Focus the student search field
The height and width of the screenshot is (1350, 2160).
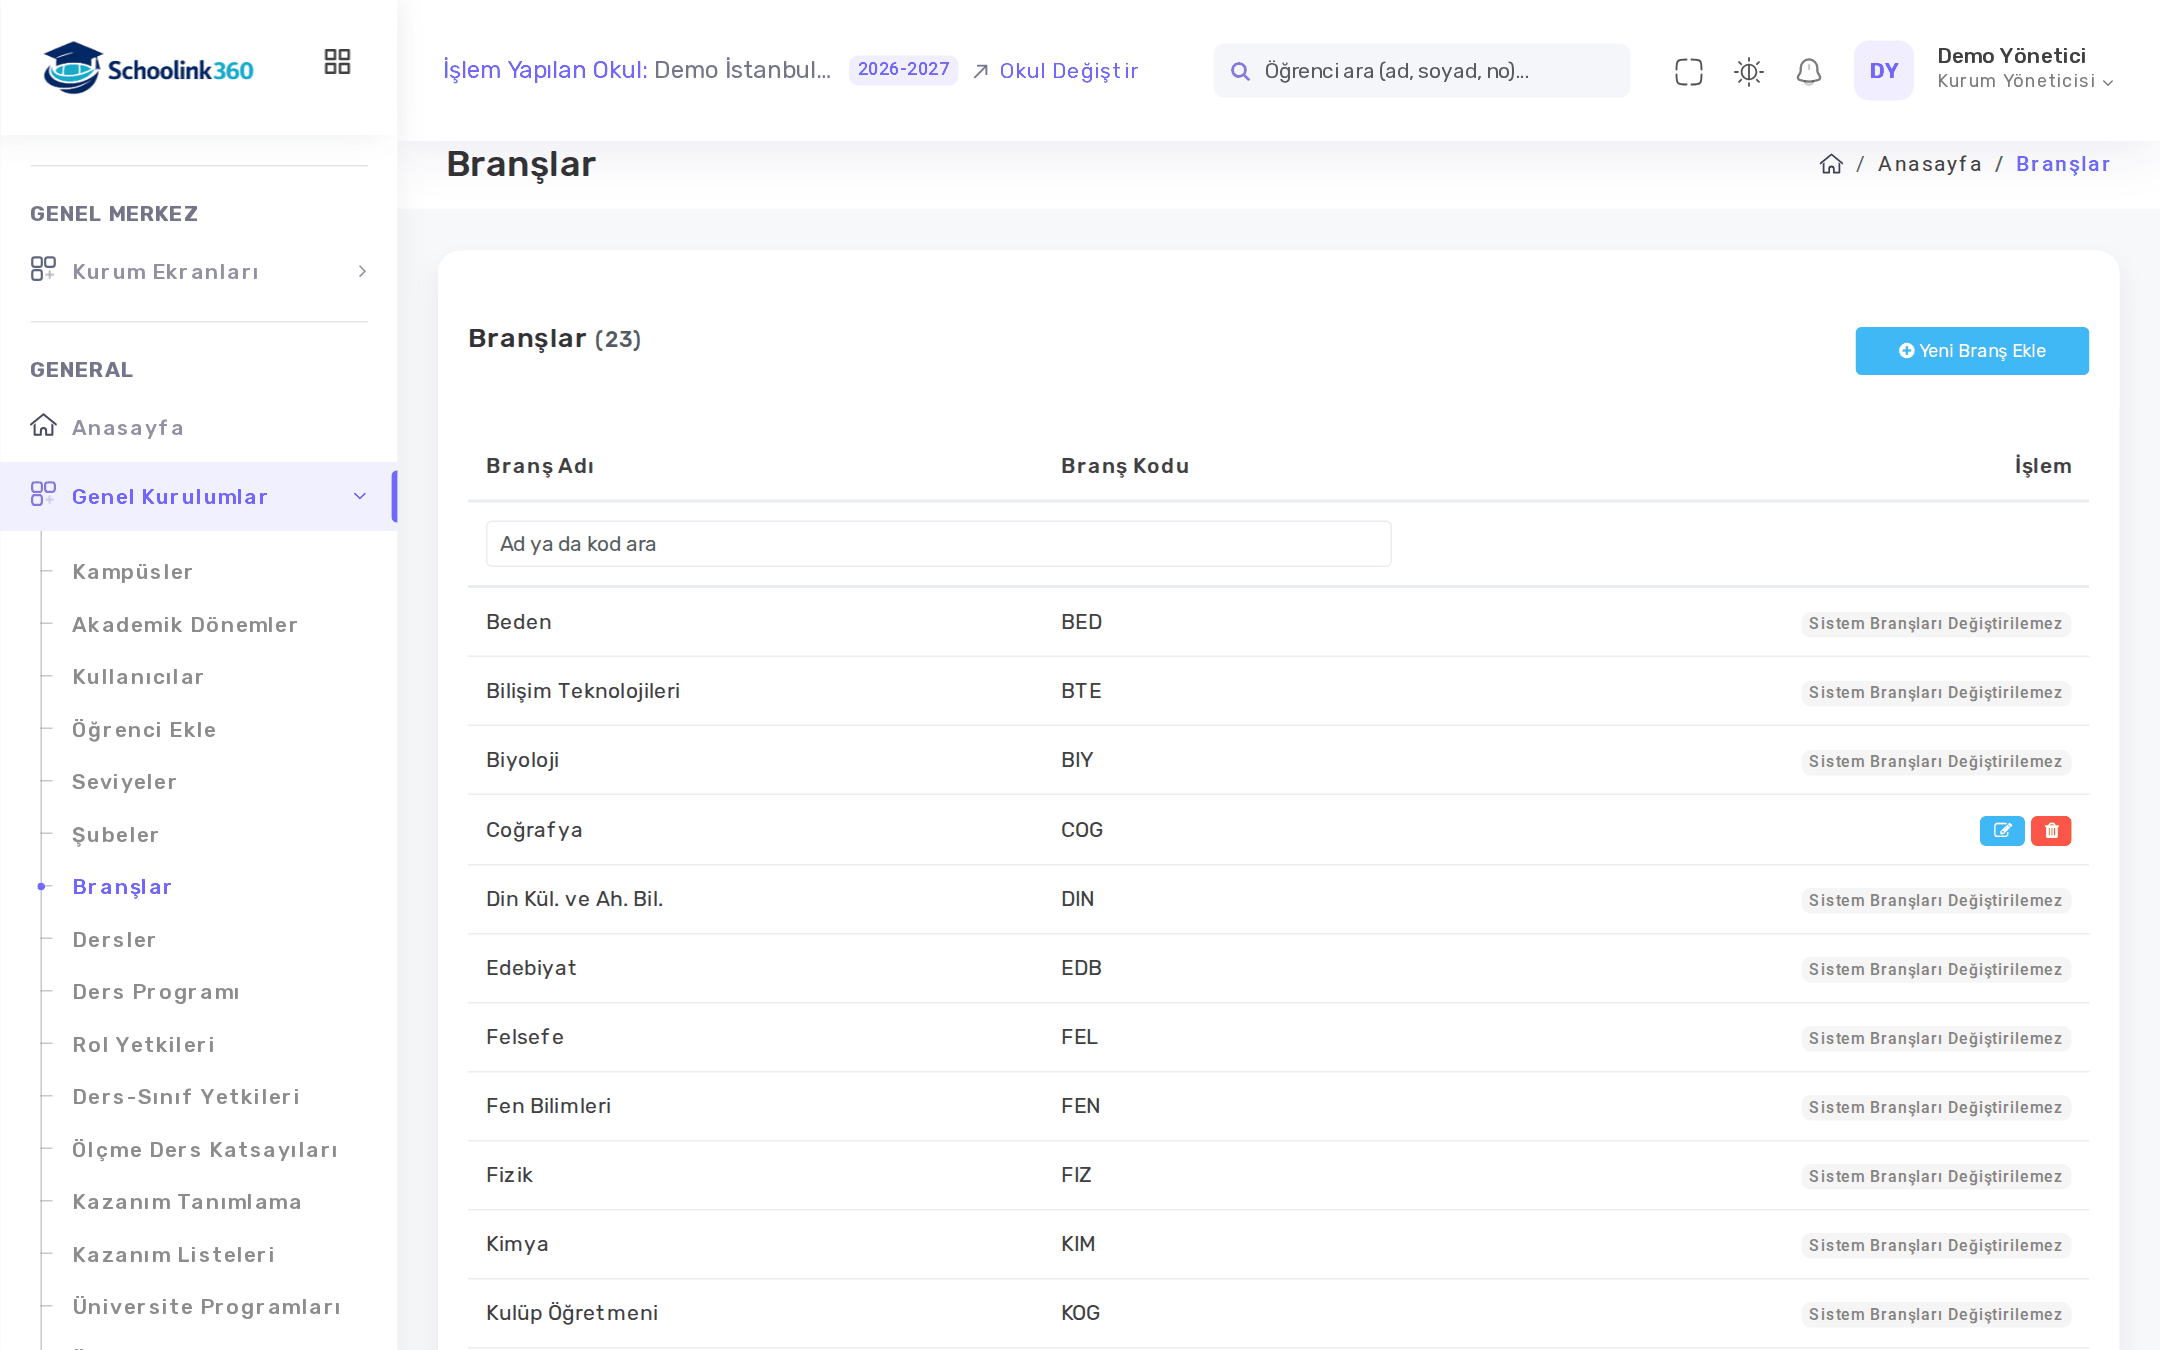[1421, 71]
